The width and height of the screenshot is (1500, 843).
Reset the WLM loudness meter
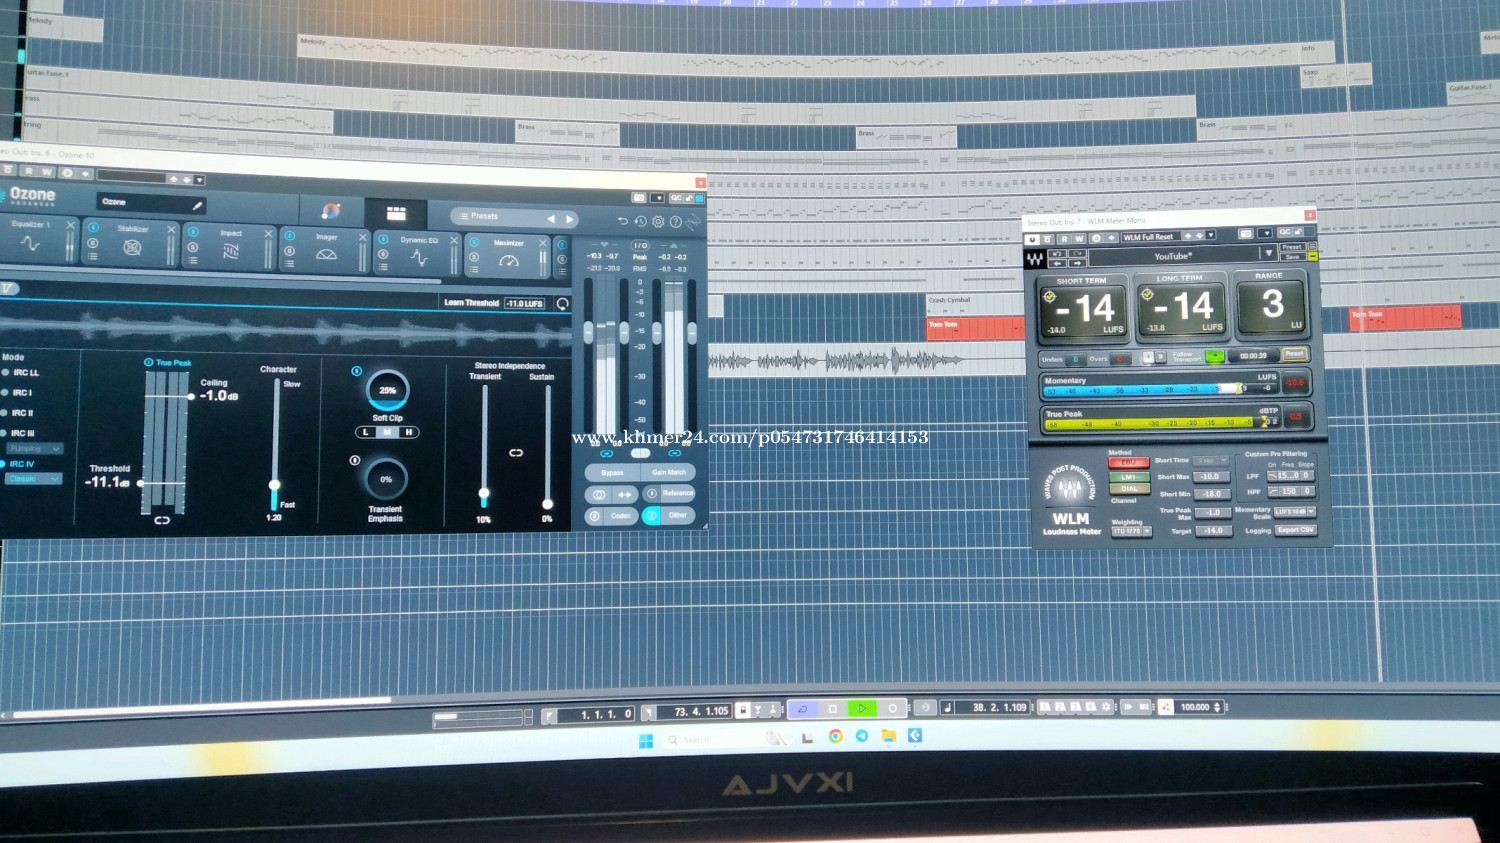pyautogui.click(x=1294, y=354)
